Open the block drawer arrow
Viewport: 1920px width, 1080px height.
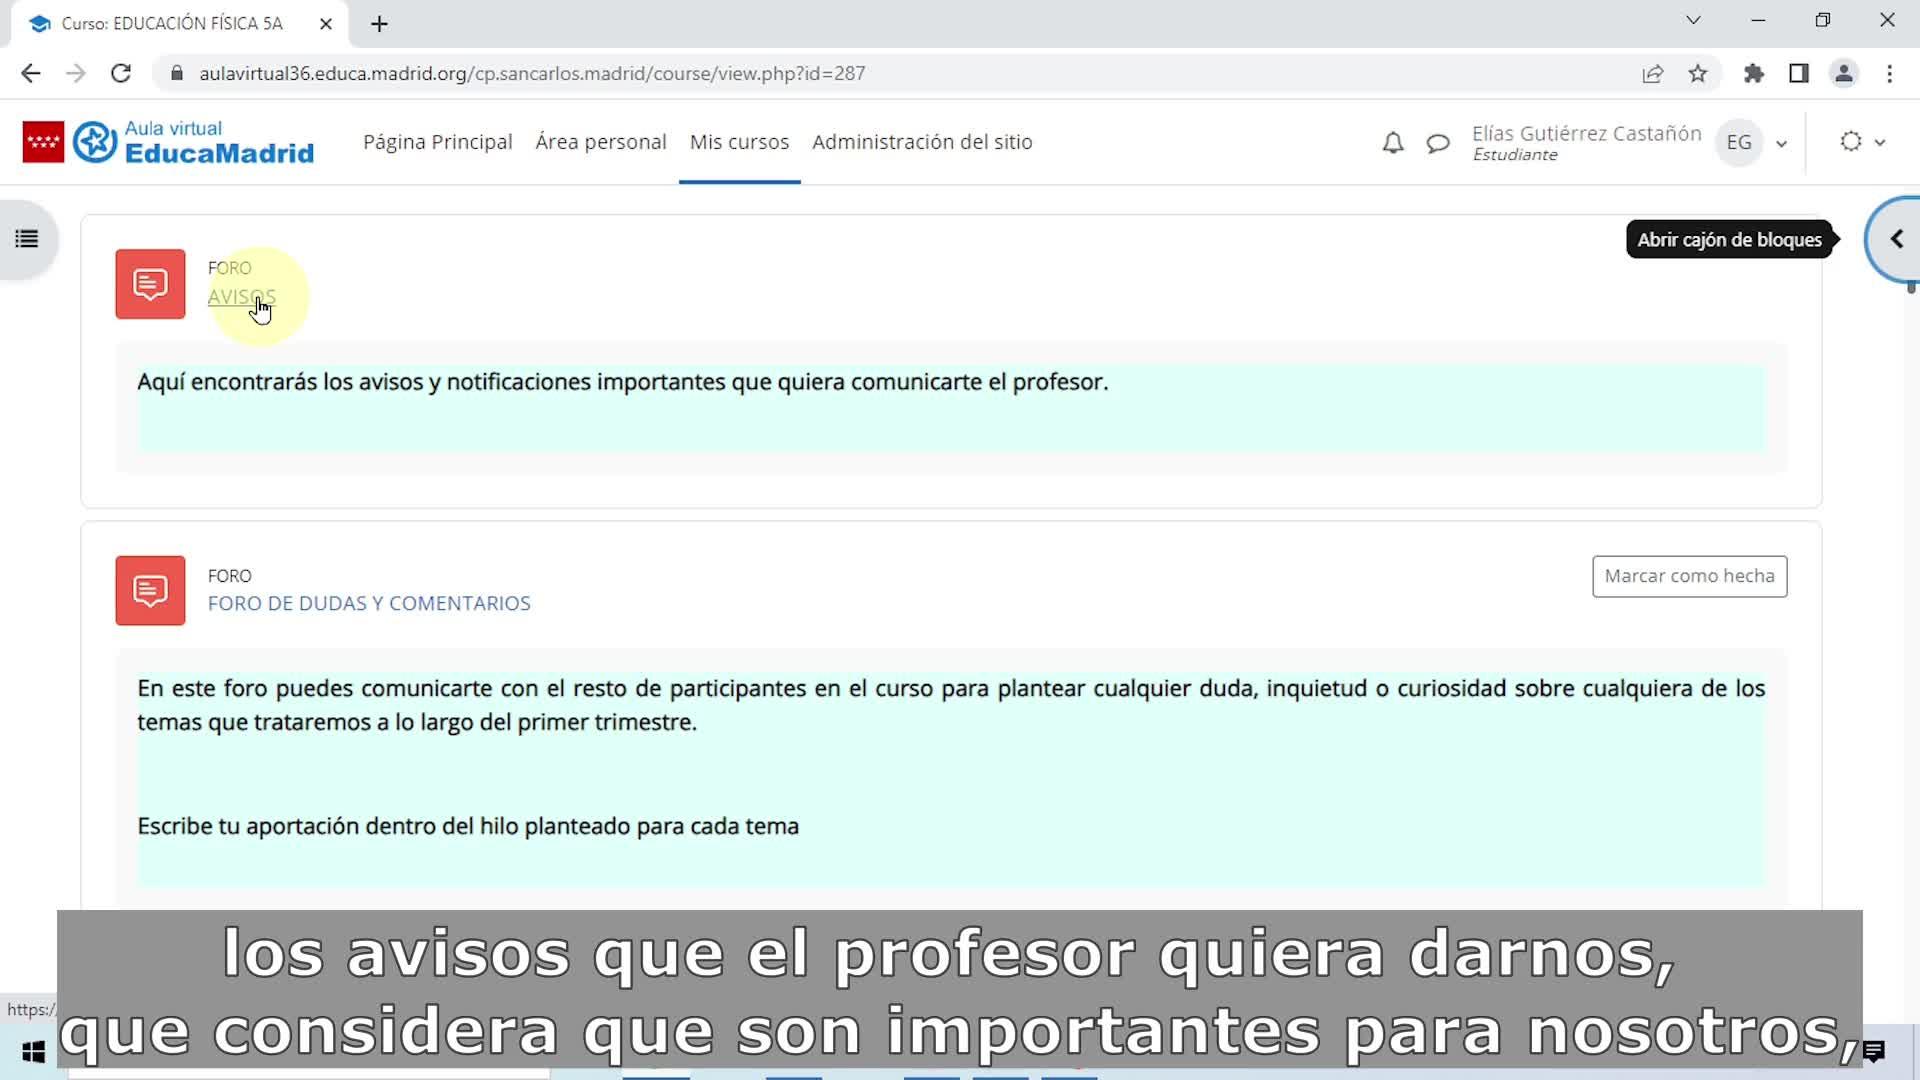click(x=1896, y=239)
